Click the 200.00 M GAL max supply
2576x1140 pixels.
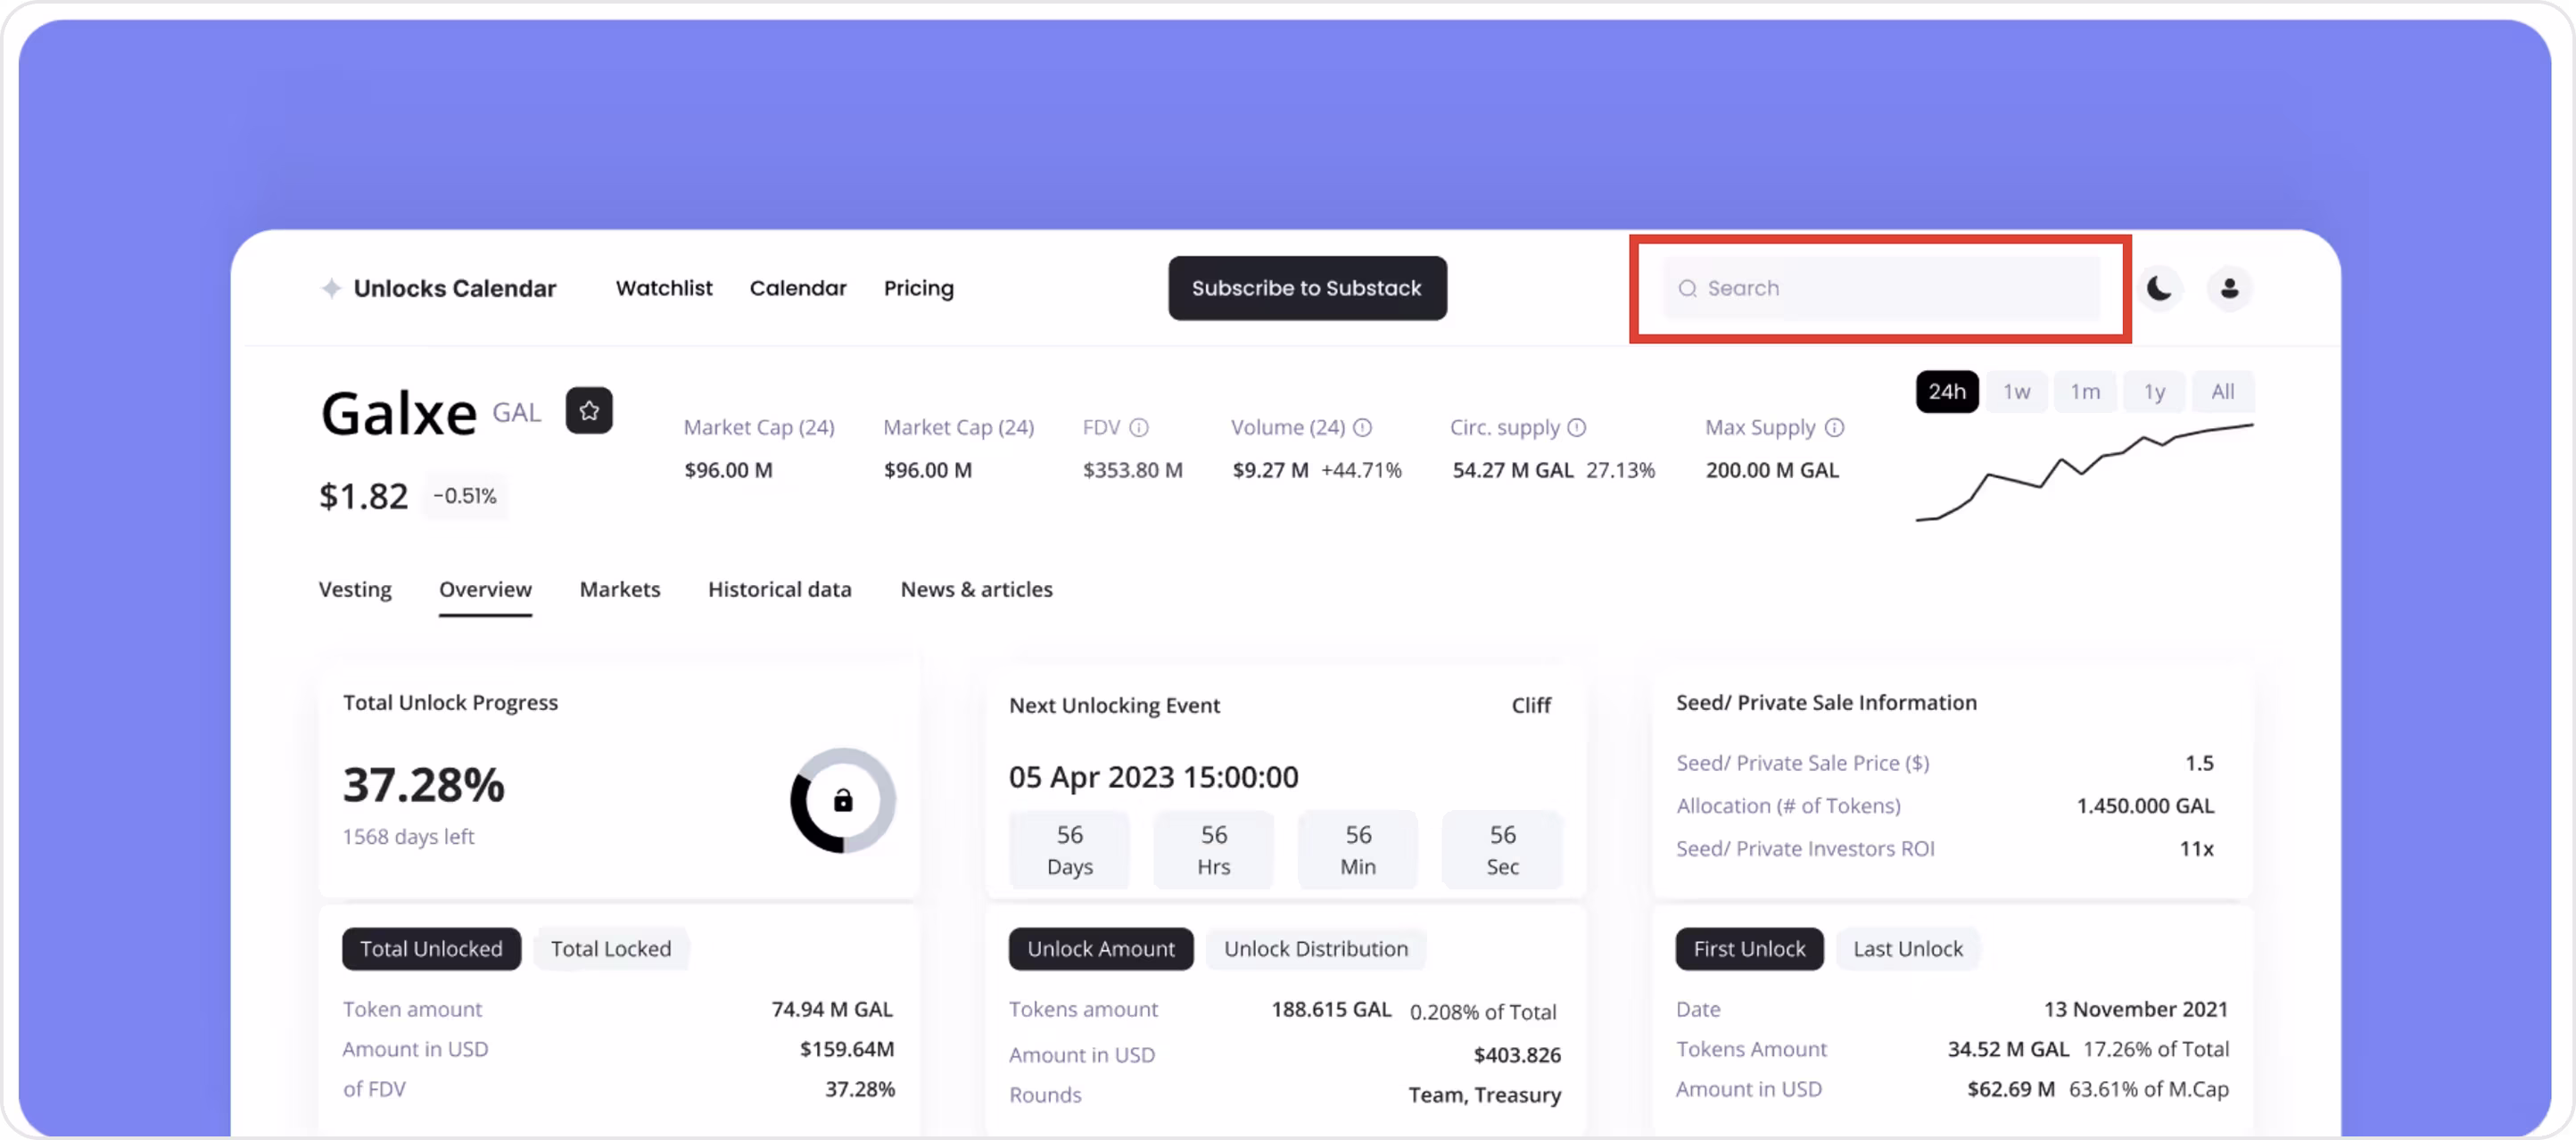pos(1772,469)
